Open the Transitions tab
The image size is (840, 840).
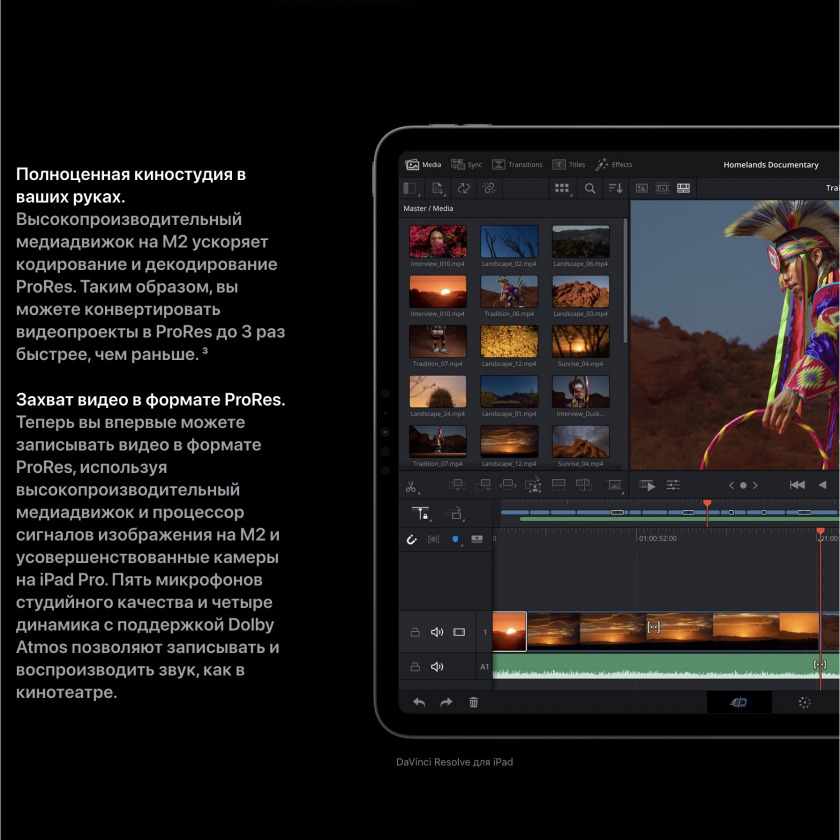coord(517,164)
